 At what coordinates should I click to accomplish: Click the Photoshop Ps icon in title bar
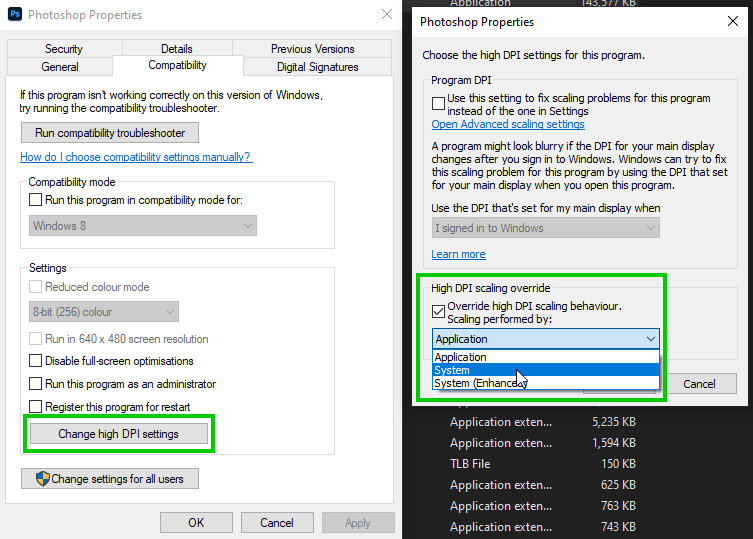15,14
